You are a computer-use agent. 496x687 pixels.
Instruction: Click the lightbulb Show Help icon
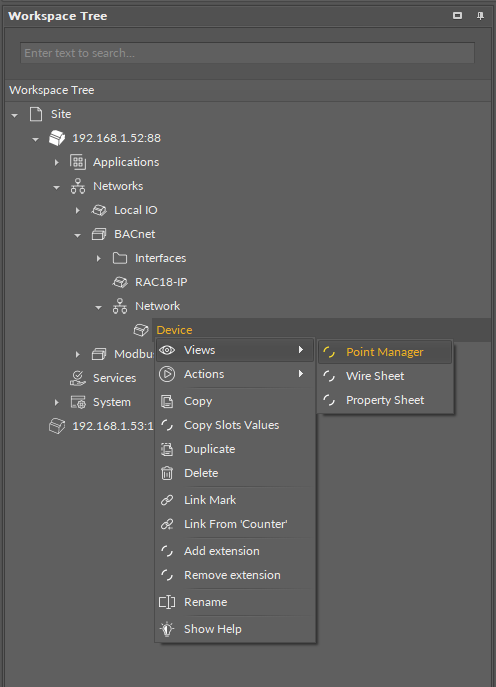pos(167,629)
